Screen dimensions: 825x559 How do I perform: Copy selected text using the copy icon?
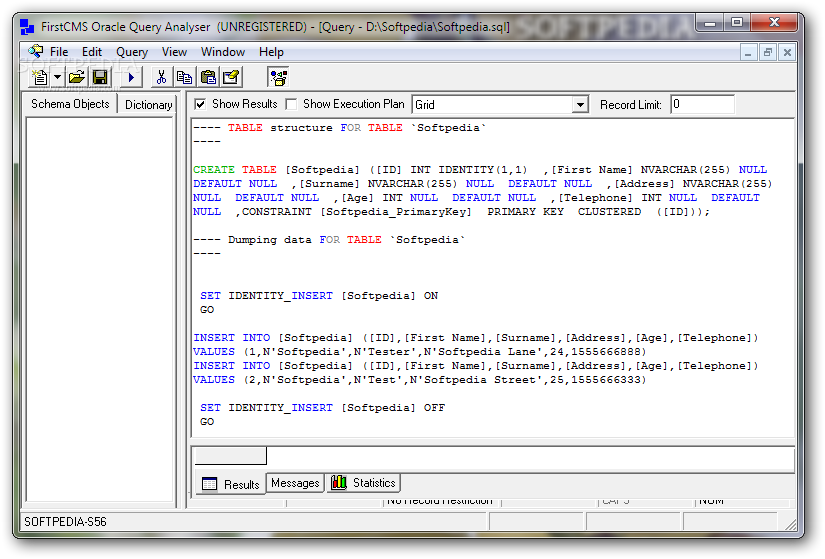click(x=184, y=78)
